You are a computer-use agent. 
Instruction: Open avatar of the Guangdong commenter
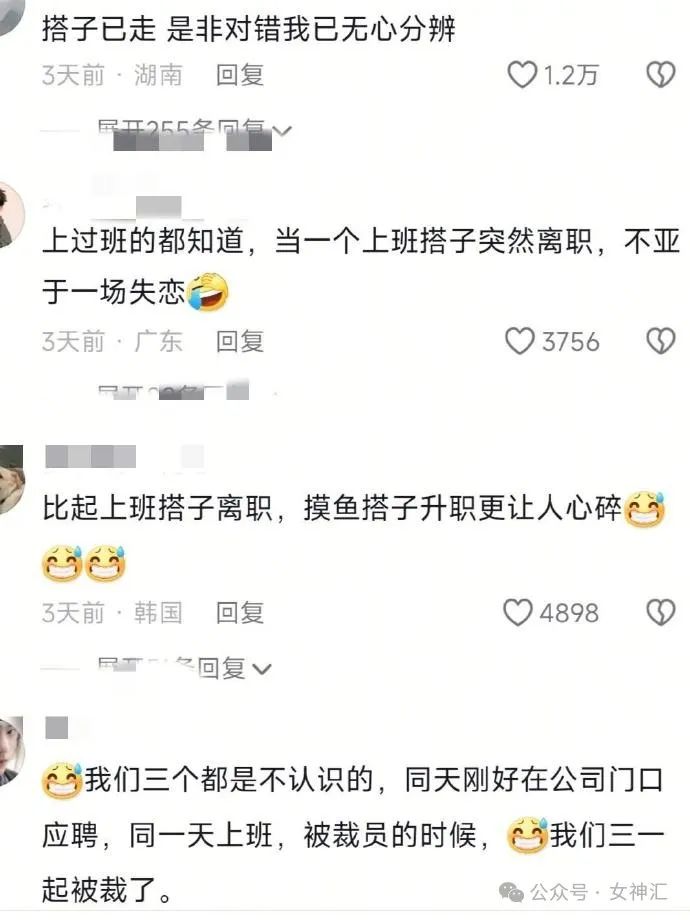click(x=11, y=215)
